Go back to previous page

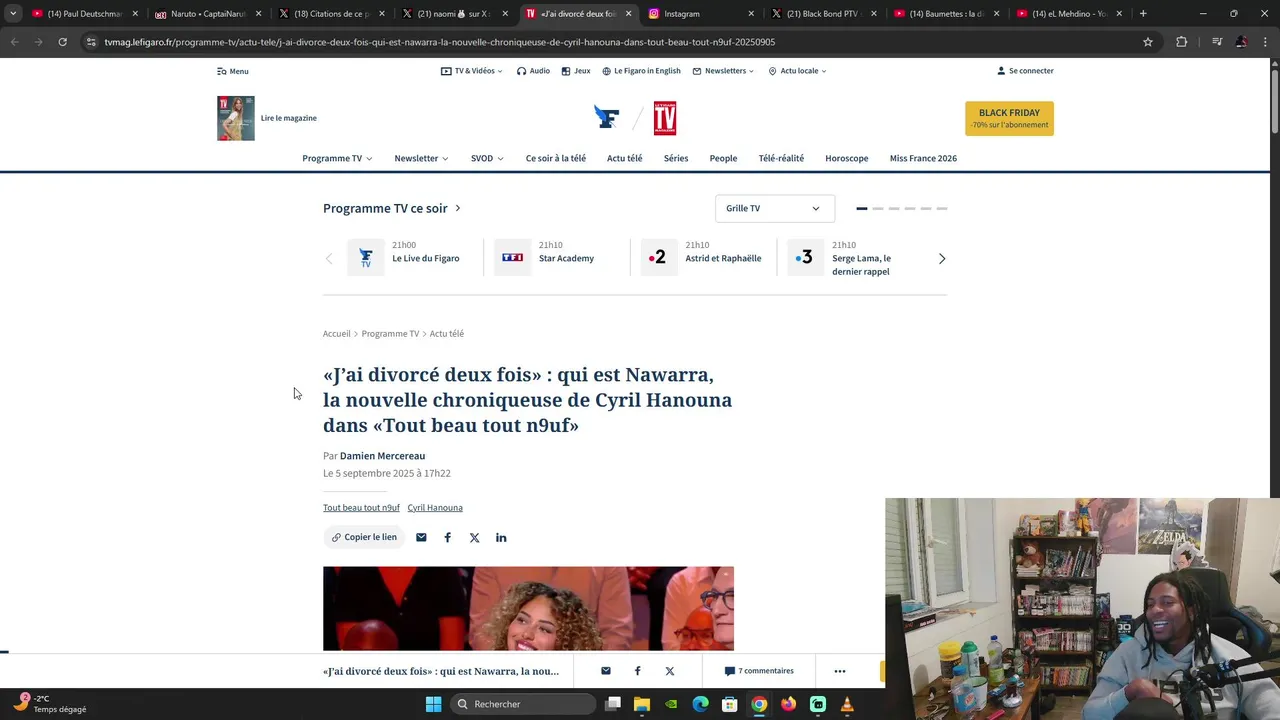[x=14, y=42]
